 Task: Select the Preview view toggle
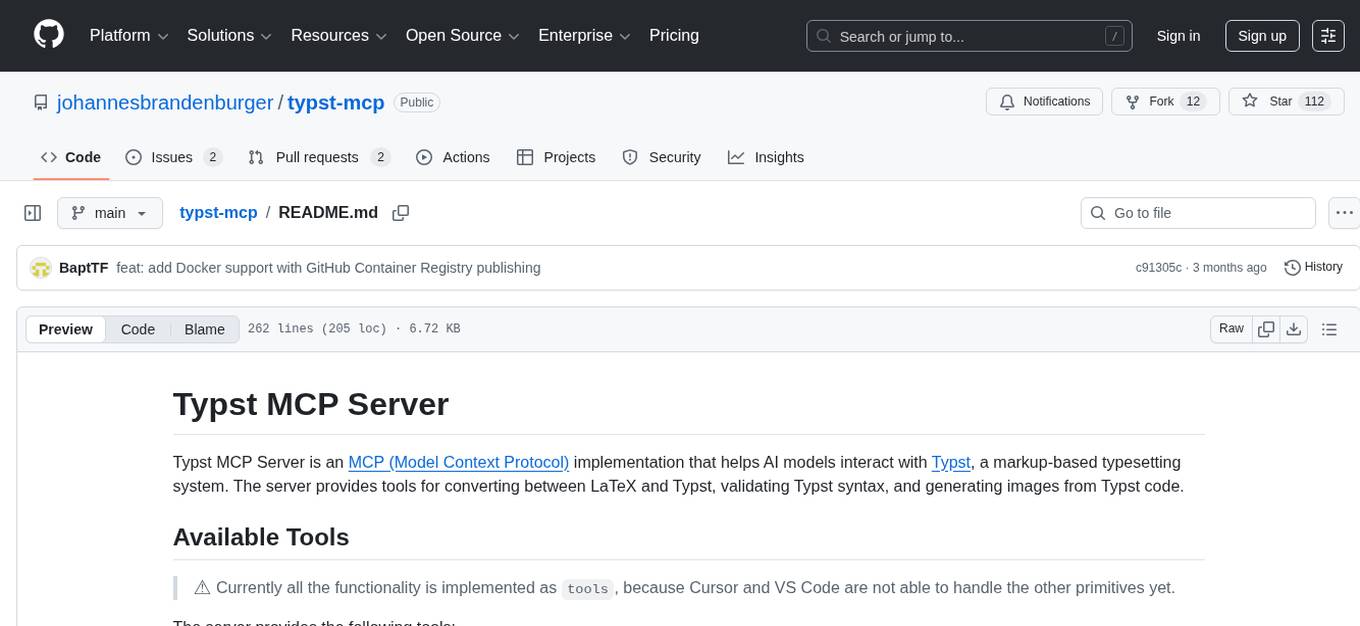66,329
